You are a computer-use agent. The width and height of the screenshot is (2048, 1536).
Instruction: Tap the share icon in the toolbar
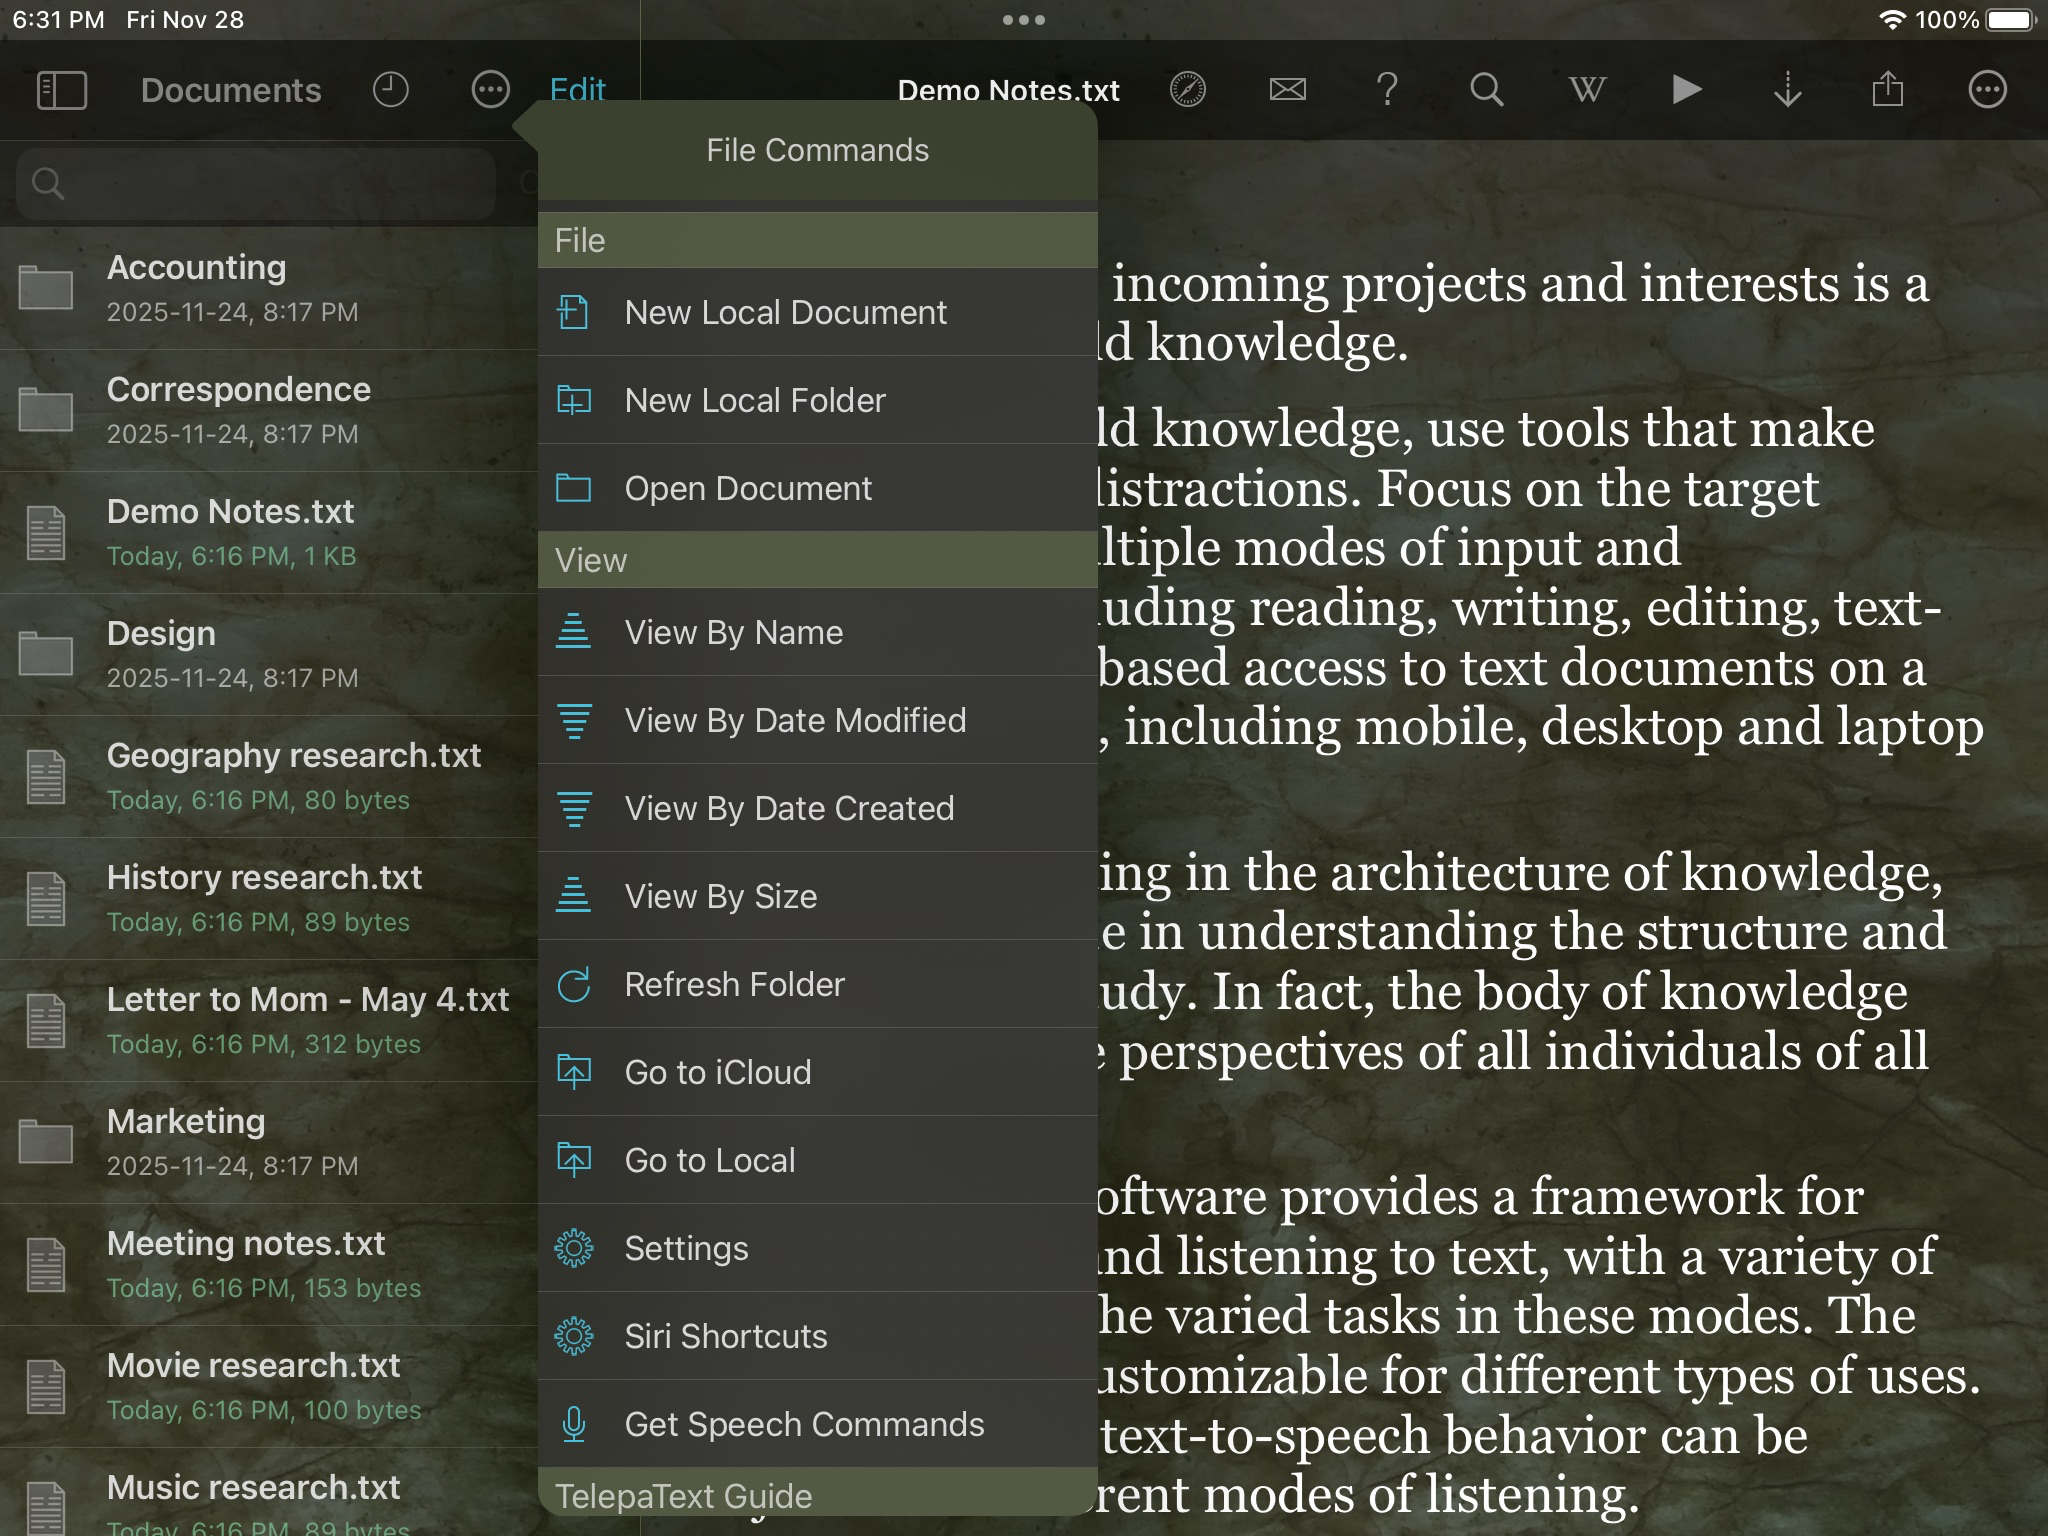[x=1887, y=90]
